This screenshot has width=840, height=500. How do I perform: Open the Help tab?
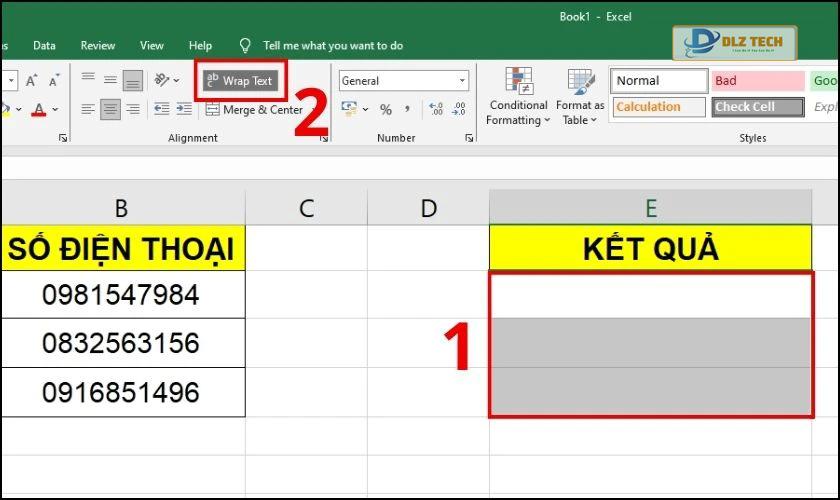(x=200, y=46)
